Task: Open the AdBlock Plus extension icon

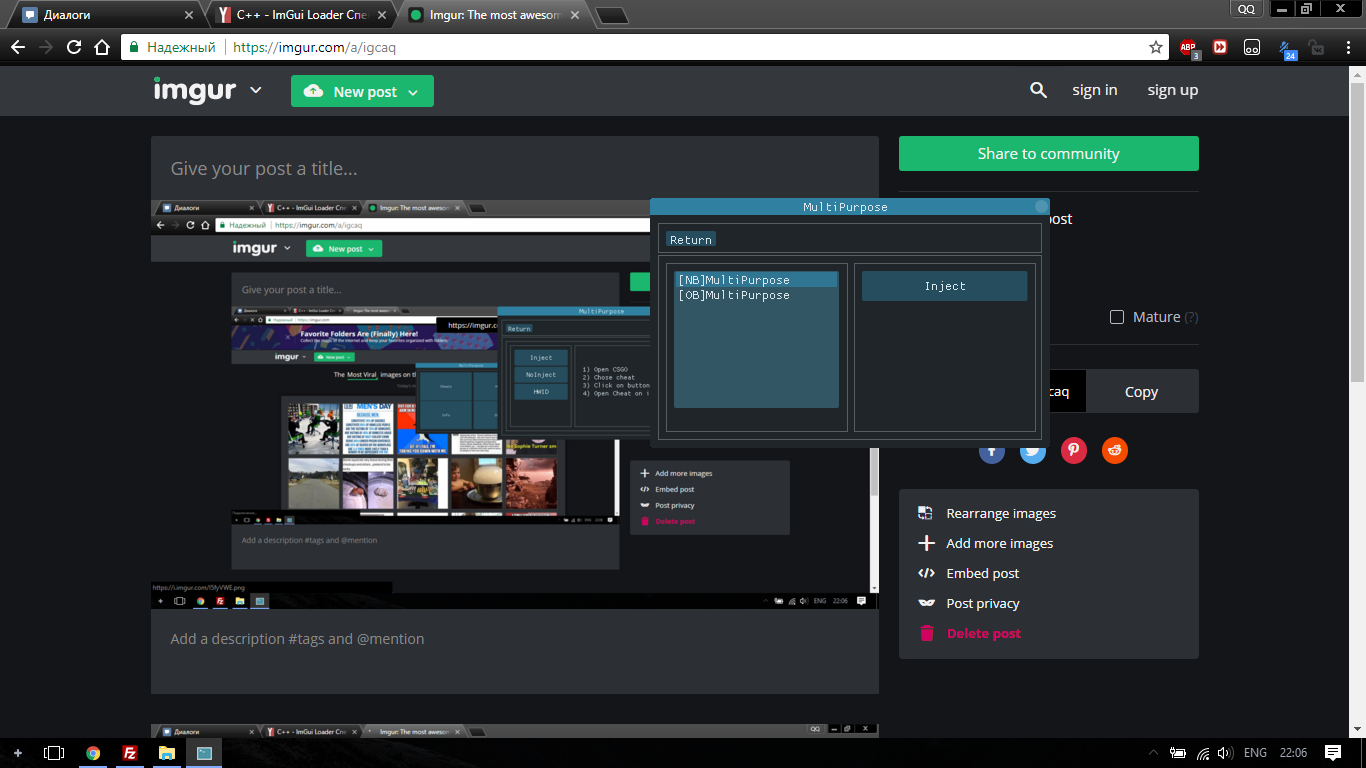Action: (x=1189, y=47)
